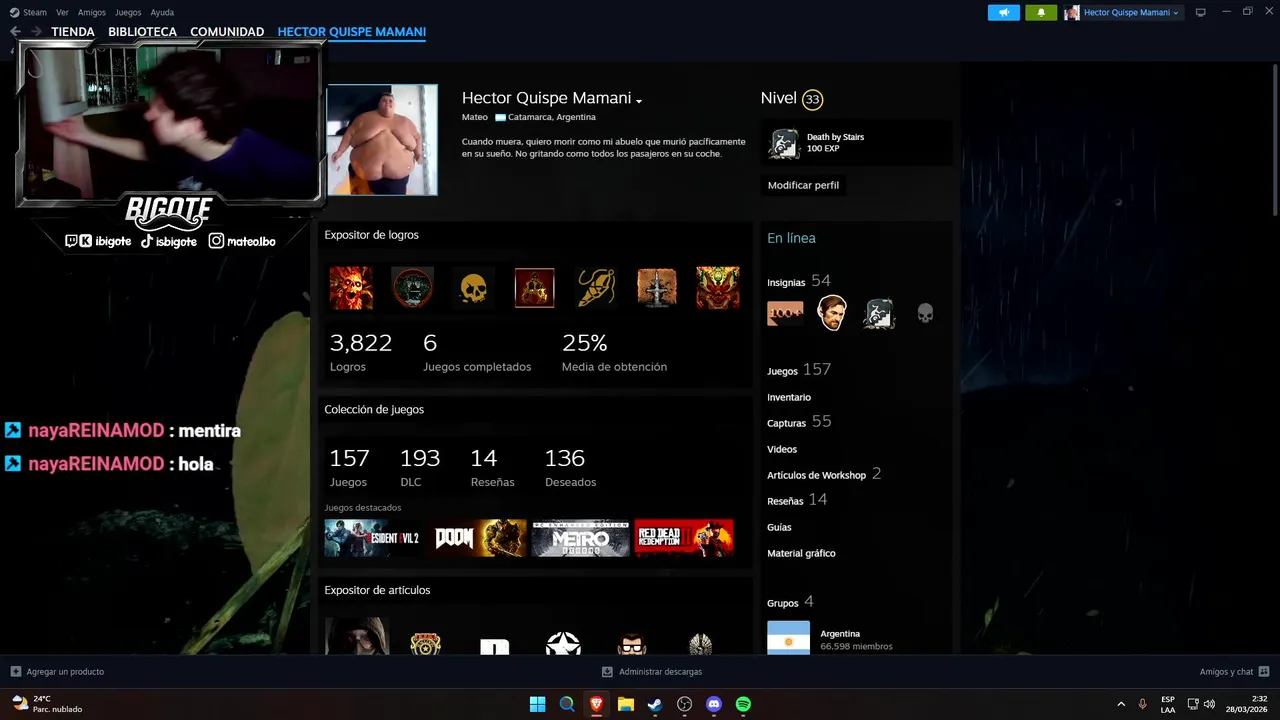Select the red pentagram achievement icon

(x=534, y=288)
